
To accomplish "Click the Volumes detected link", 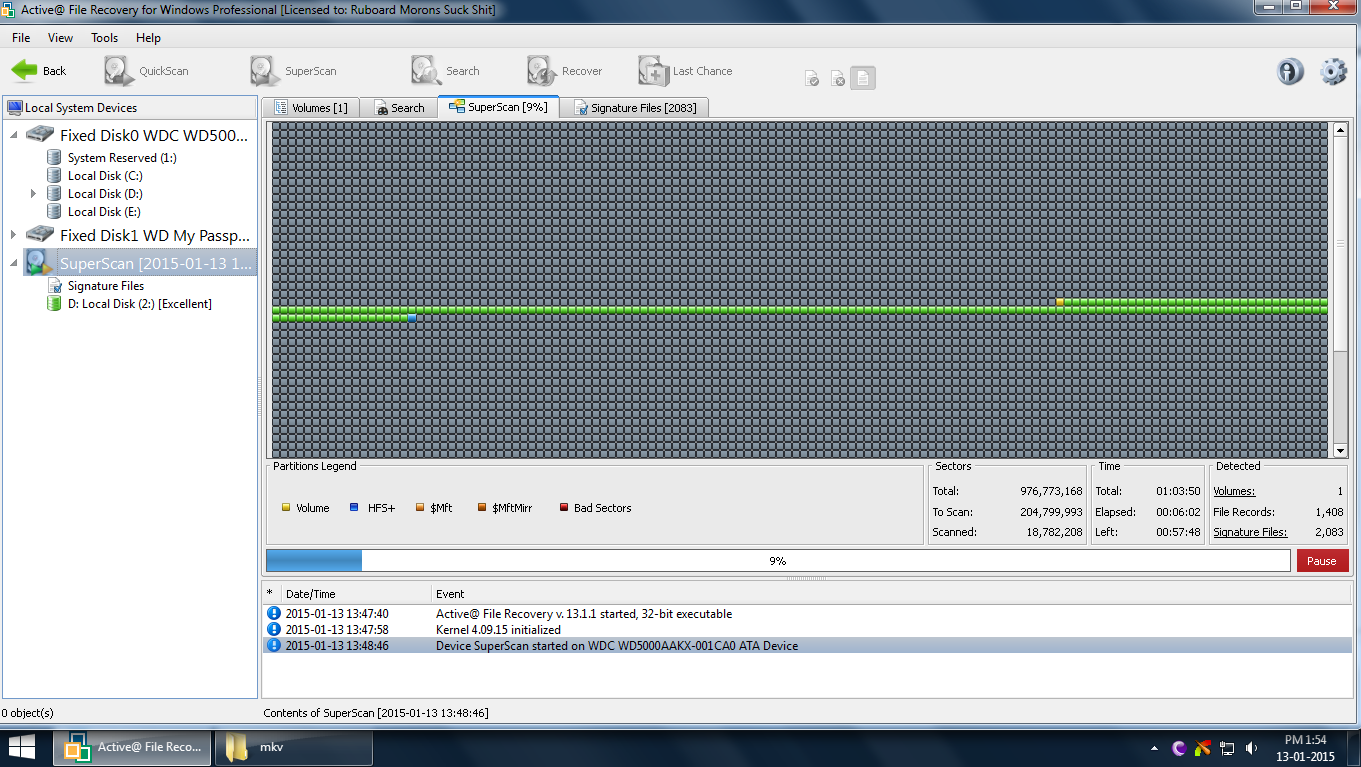I will point(1234,491).
